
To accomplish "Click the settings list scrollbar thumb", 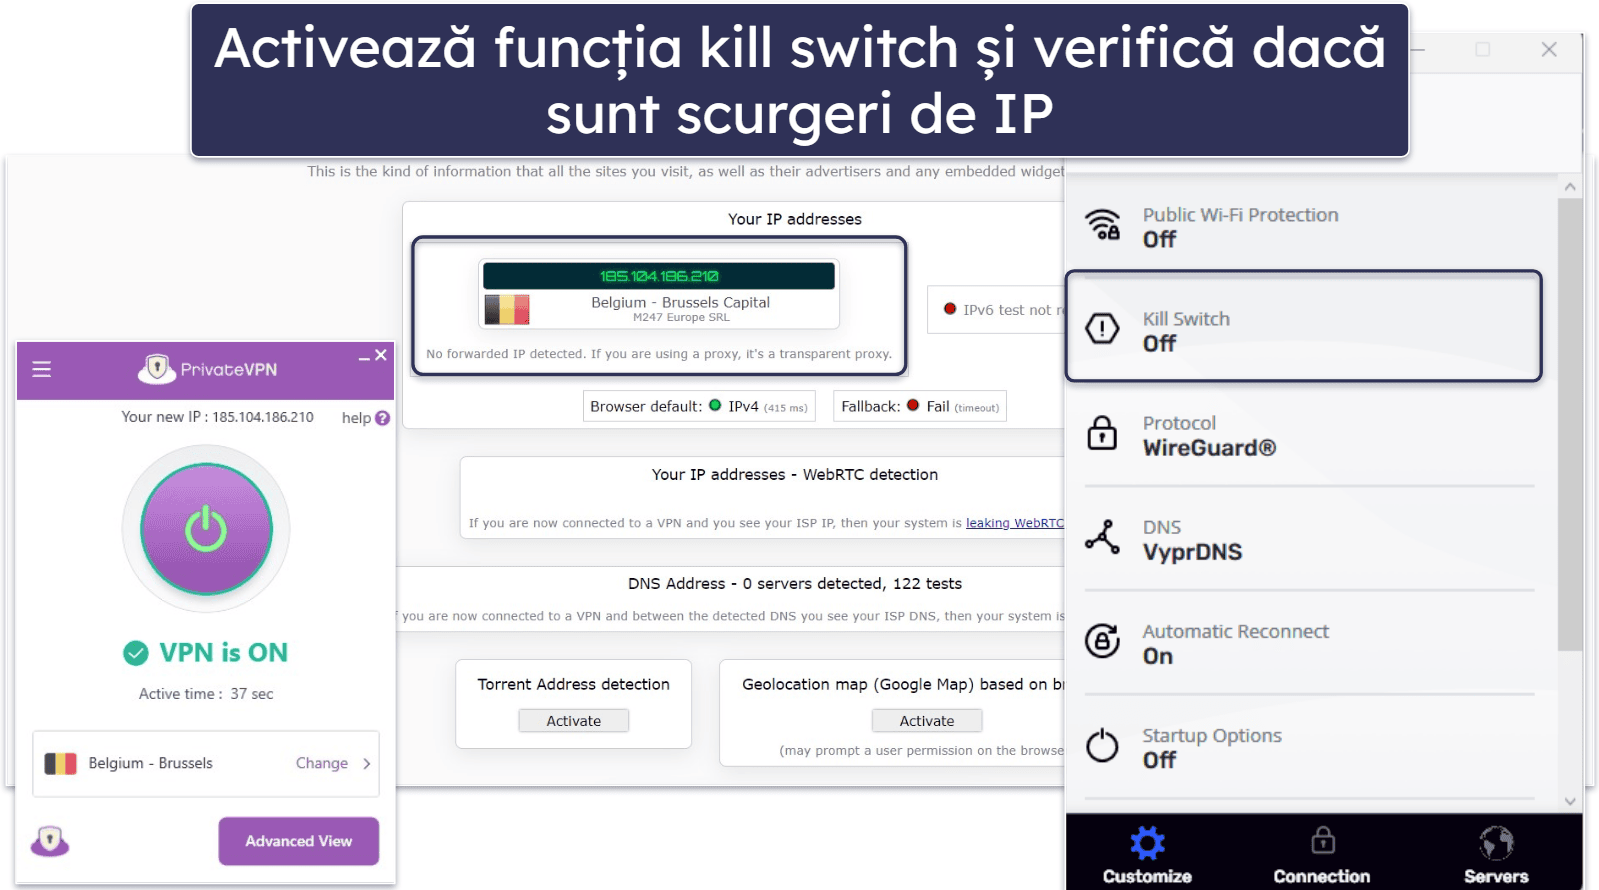I will click(x=1570, y=424).
